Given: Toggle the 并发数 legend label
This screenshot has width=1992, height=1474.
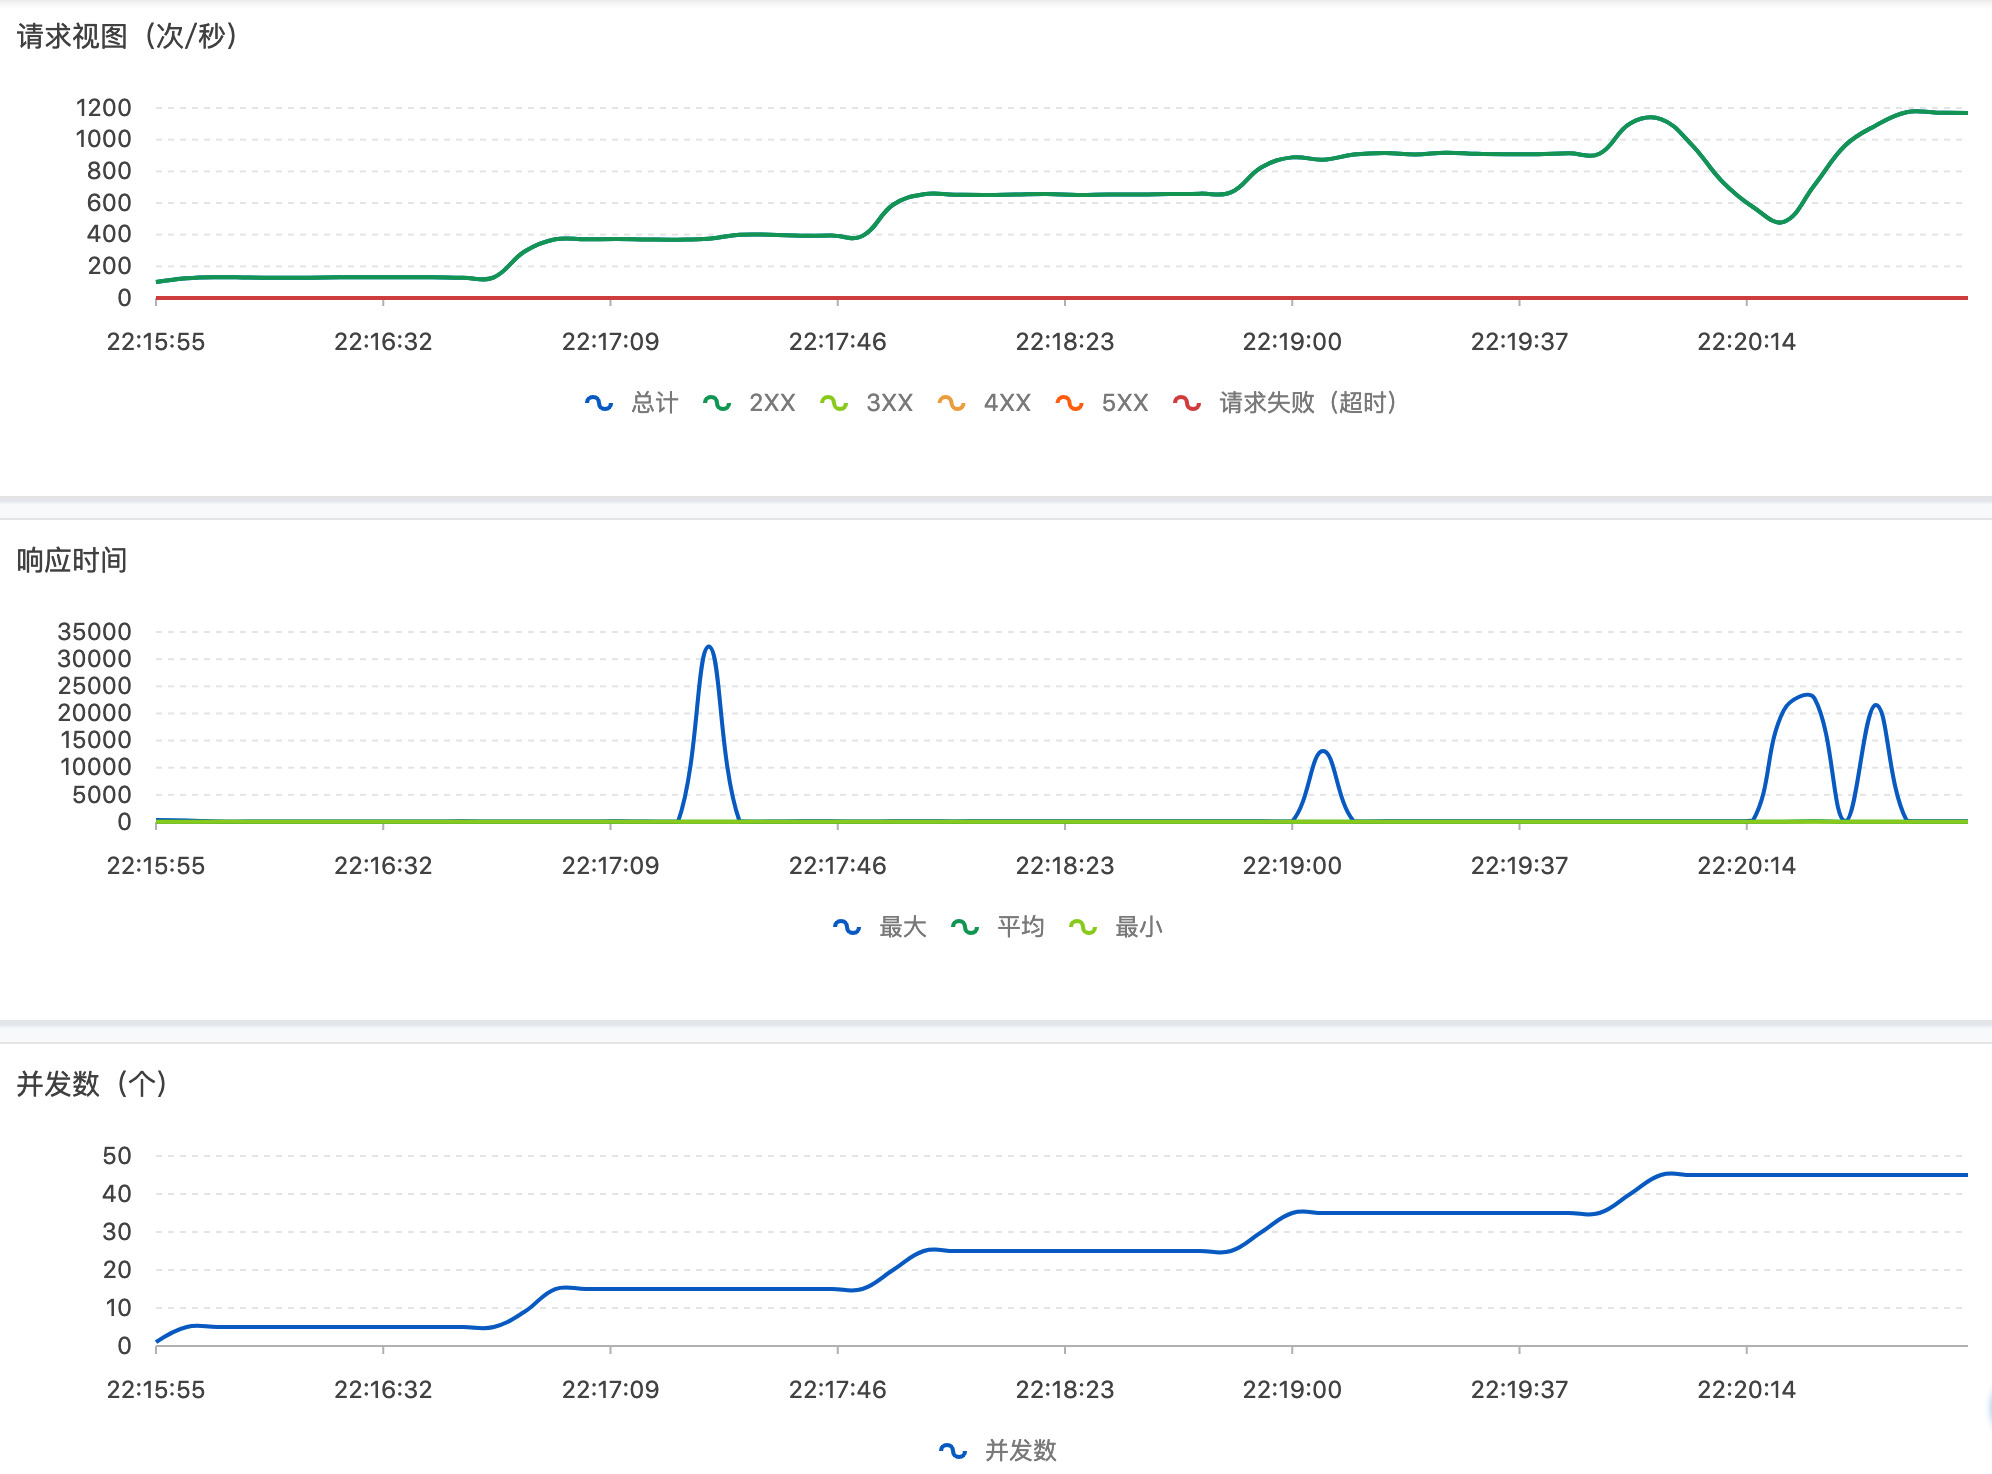Looking at the screenshot, I should pyautogui.click(x=1021, y=1451).
